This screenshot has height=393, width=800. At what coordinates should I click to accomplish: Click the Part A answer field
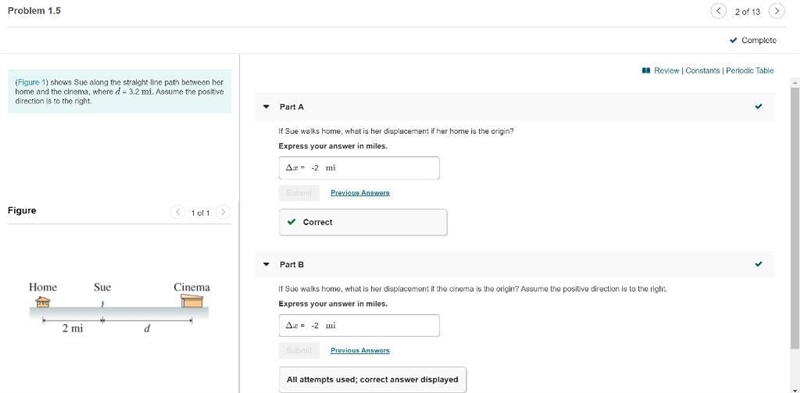tap(359, 168)
